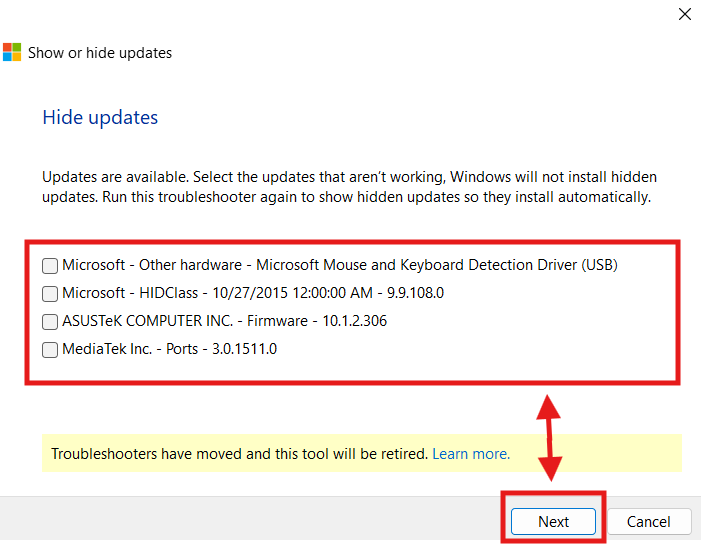Click the 'ASUSTeK COMPUTER INC. - Firmware' label
Image resolution: width=701 pixels, height=545 pixels.
pos(224,321)
